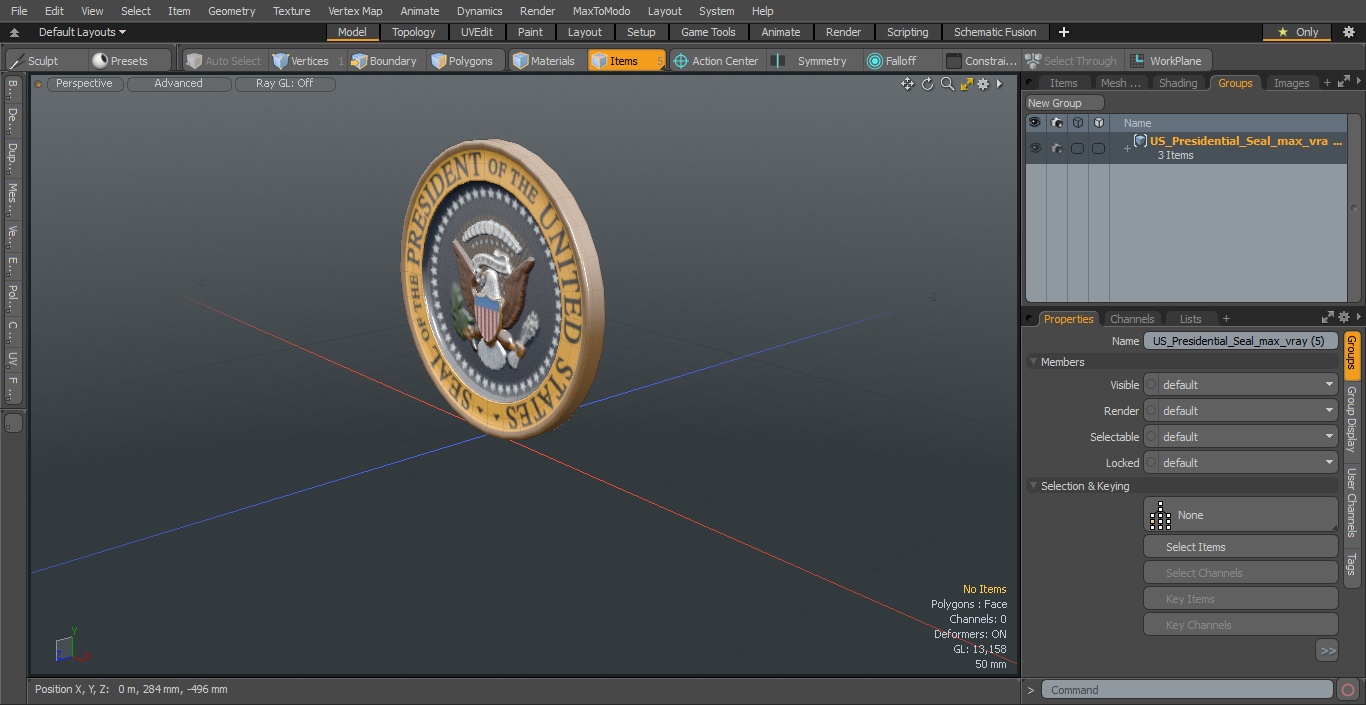Click the double-arrow more button in Properties
This screenshot has height=705, width=1366.
[1327, 651]
